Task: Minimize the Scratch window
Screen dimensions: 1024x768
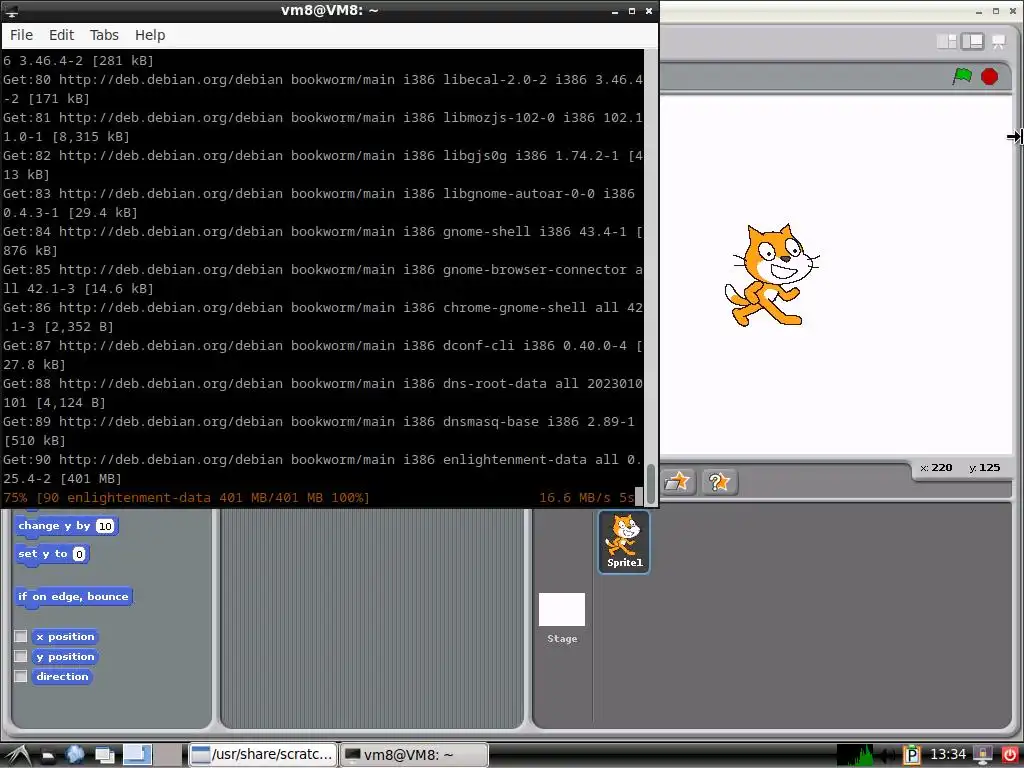Action: pyautogui.click(x=978, y=11)
